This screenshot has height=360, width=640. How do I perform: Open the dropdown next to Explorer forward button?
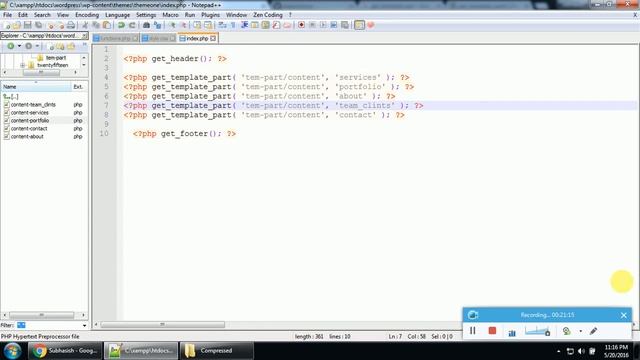coord(37,46)
